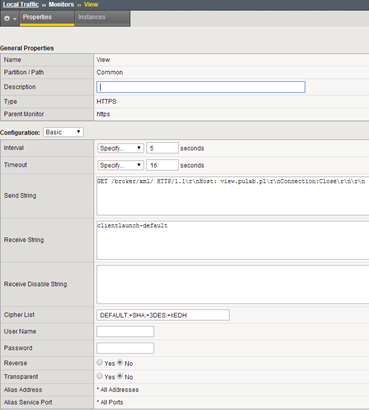Open the Configuration Basic dropdown
369x410 pixels.
click(x=63, y=132)
